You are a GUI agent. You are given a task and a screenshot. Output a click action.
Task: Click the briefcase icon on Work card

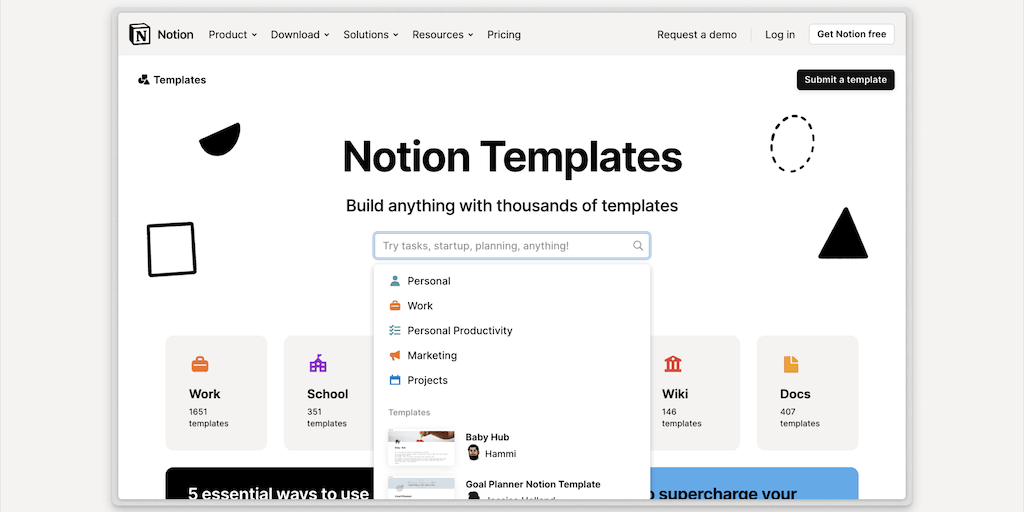(200, 364)
